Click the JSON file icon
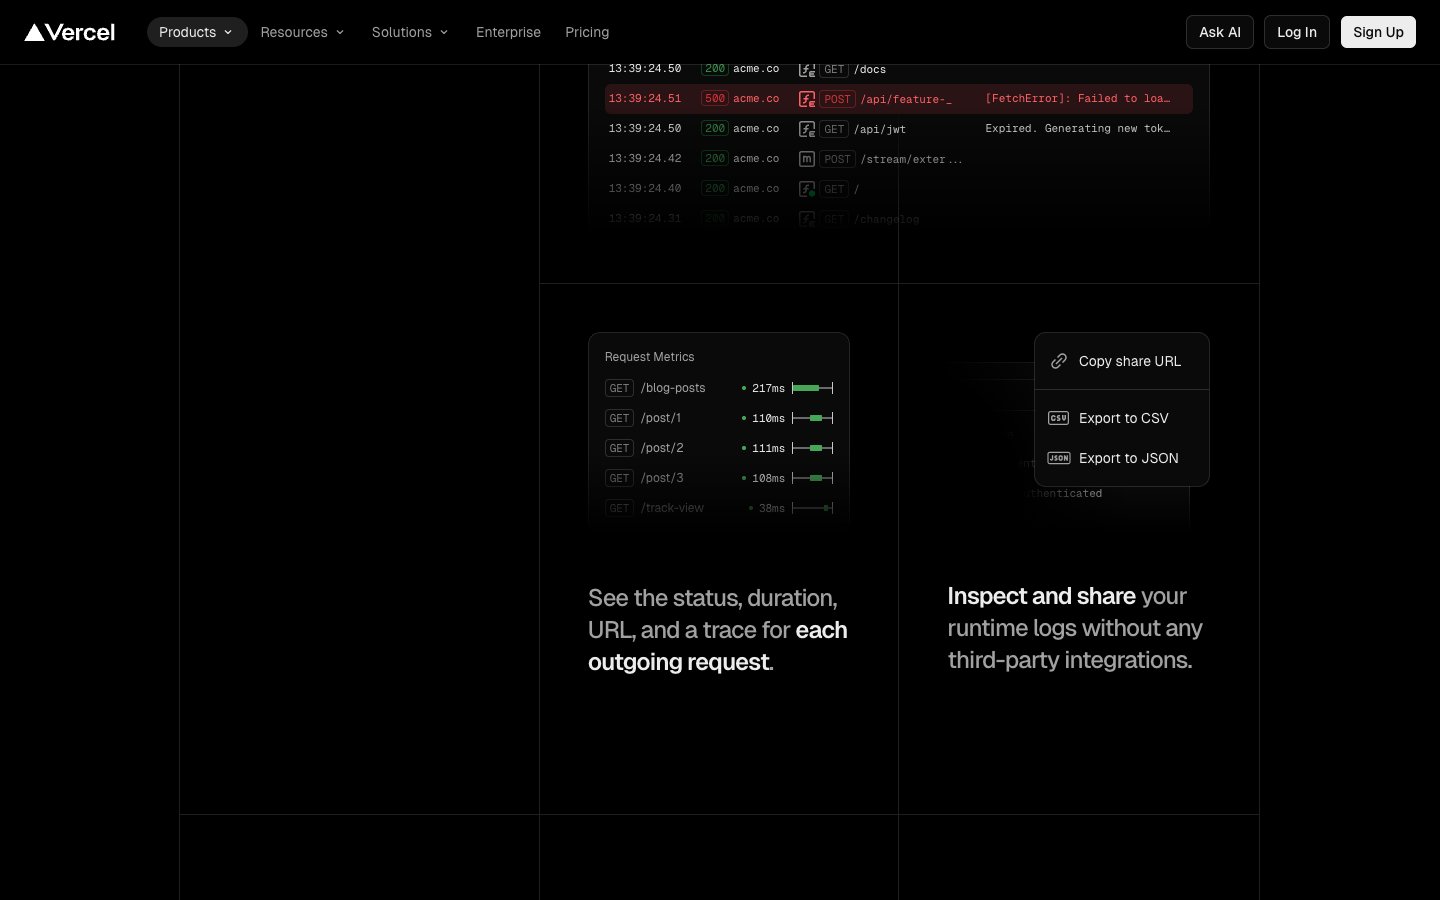 pos(1058,458)
